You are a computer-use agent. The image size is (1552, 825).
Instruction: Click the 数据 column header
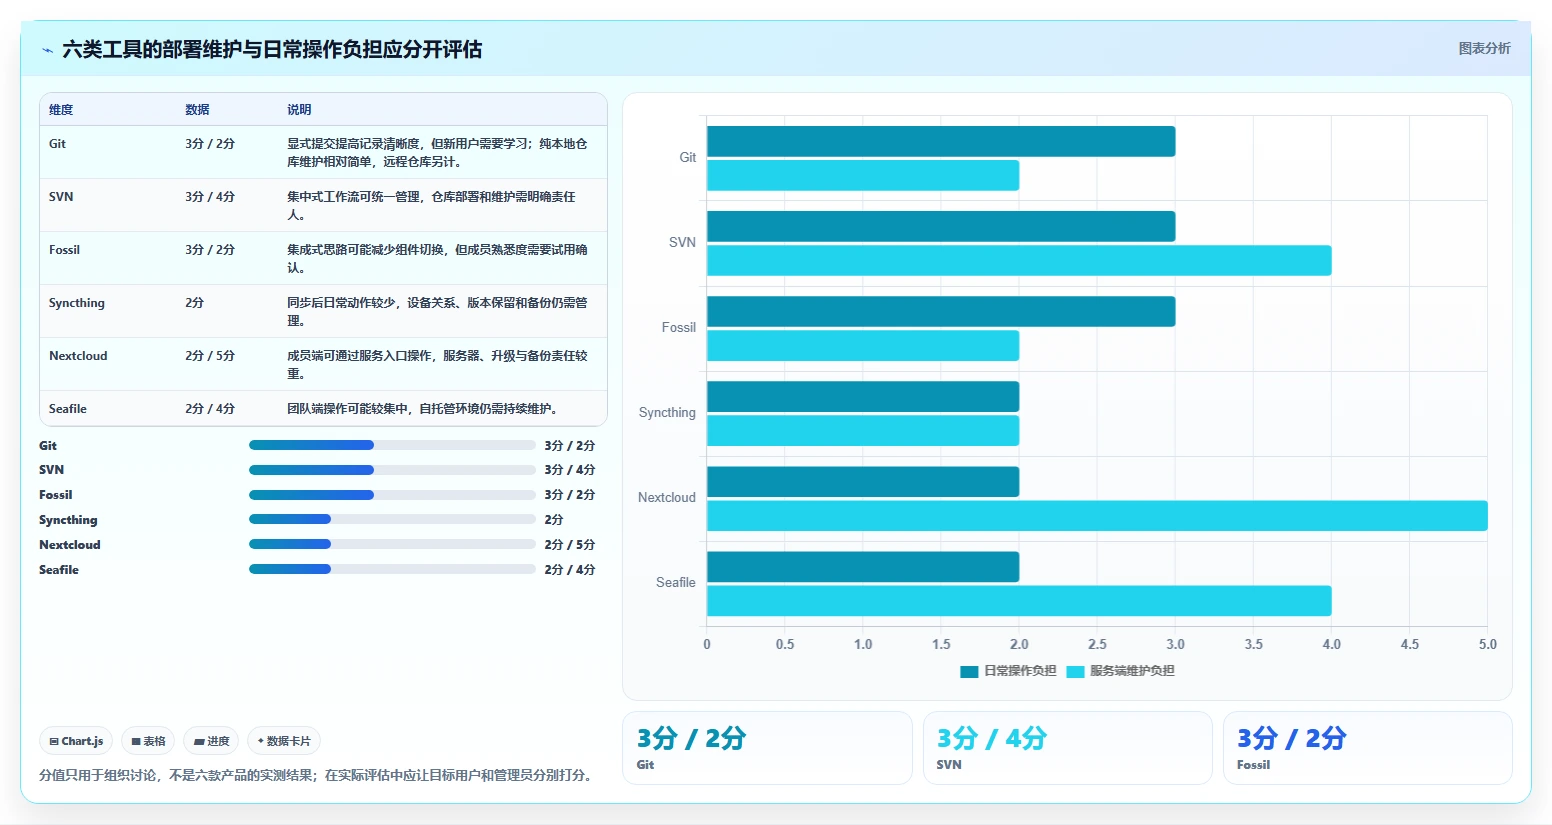coord(197,110)
